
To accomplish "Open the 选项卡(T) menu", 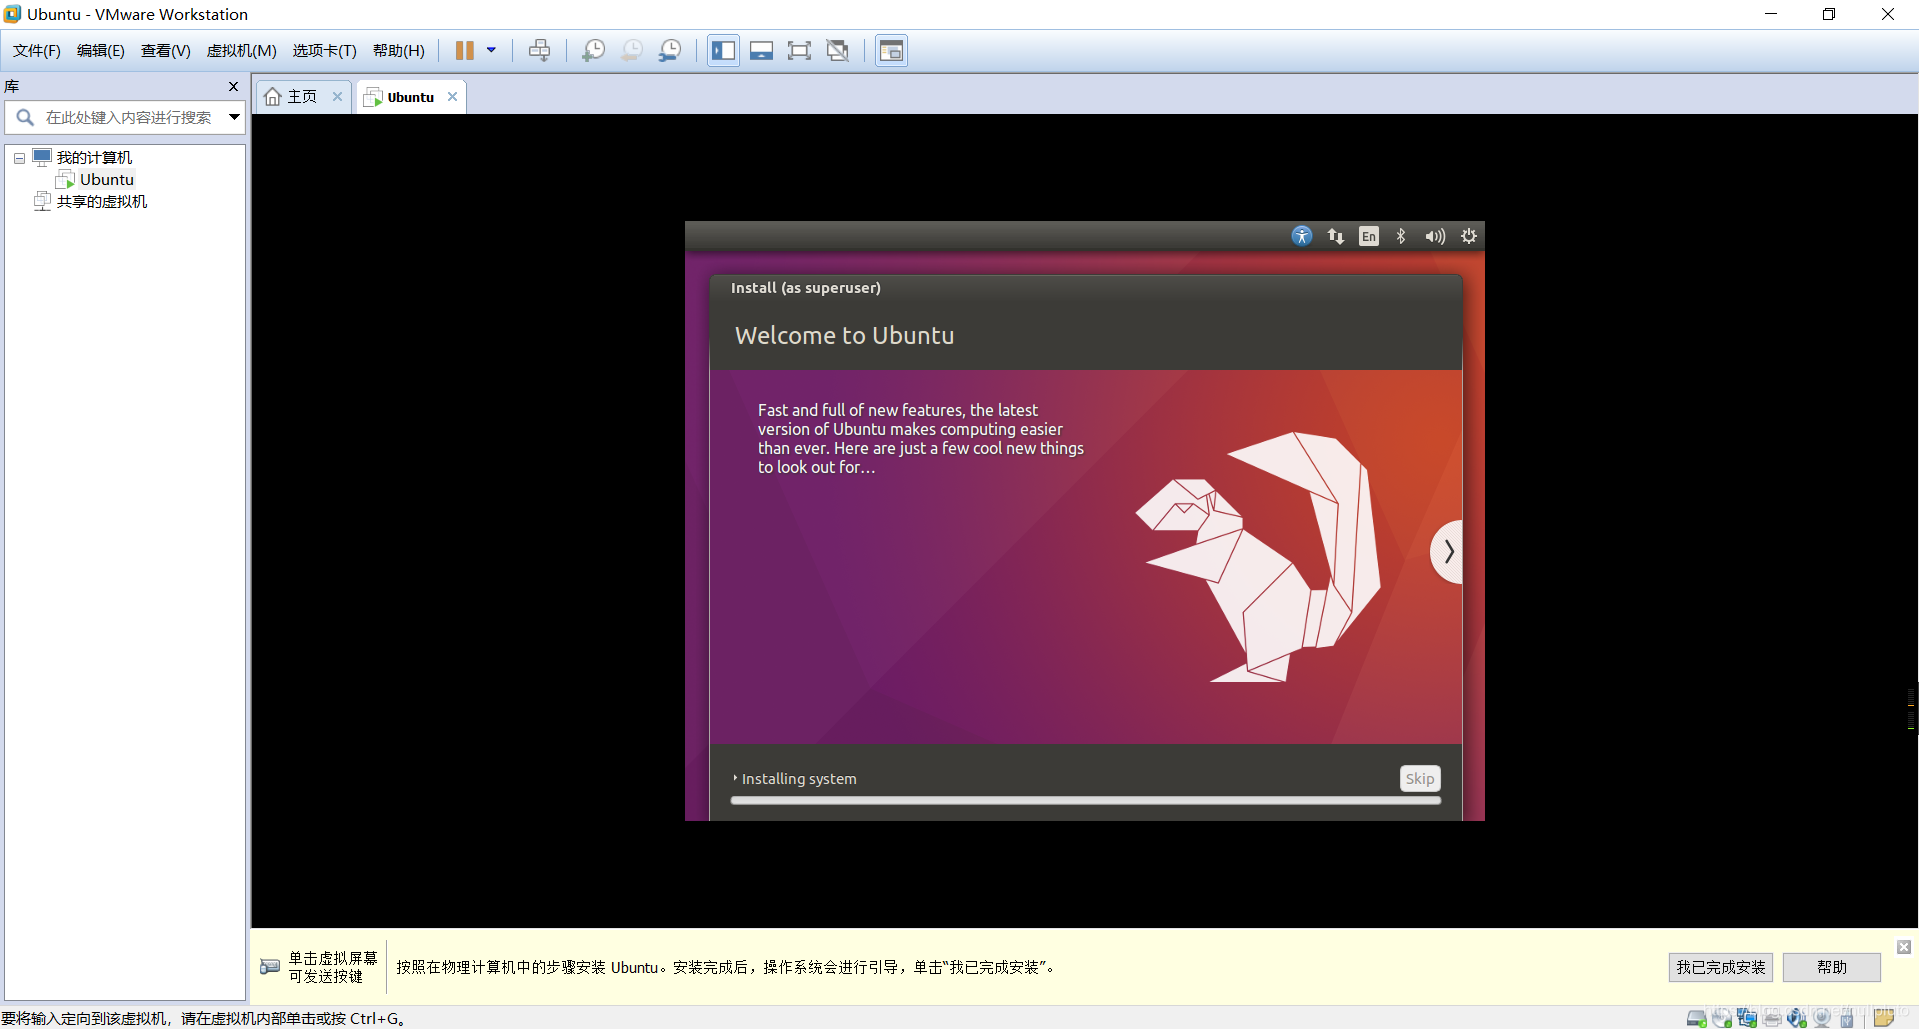I will pos(324,51).
